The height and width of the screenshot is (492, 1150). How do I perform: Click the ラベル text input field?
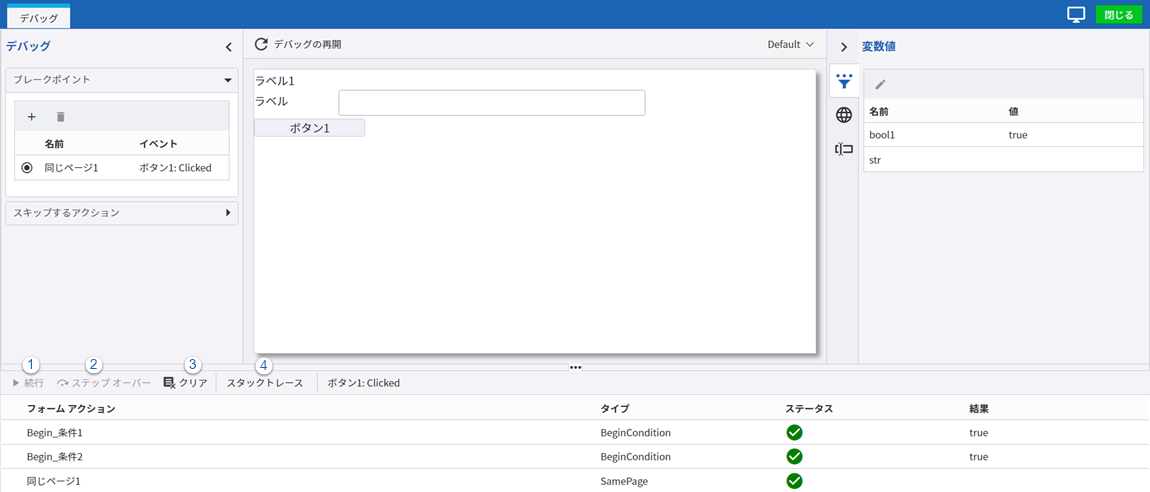click(491, 103)
